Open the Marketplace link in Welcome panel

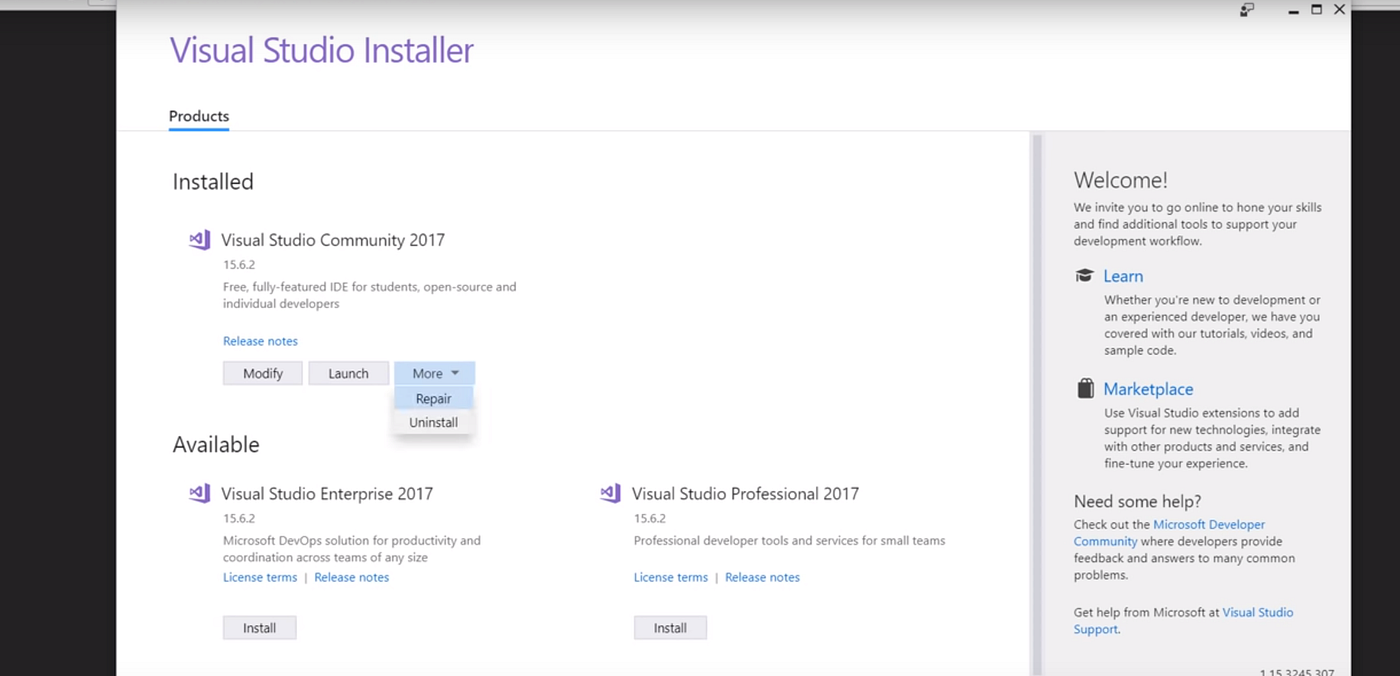[1148, 389]
